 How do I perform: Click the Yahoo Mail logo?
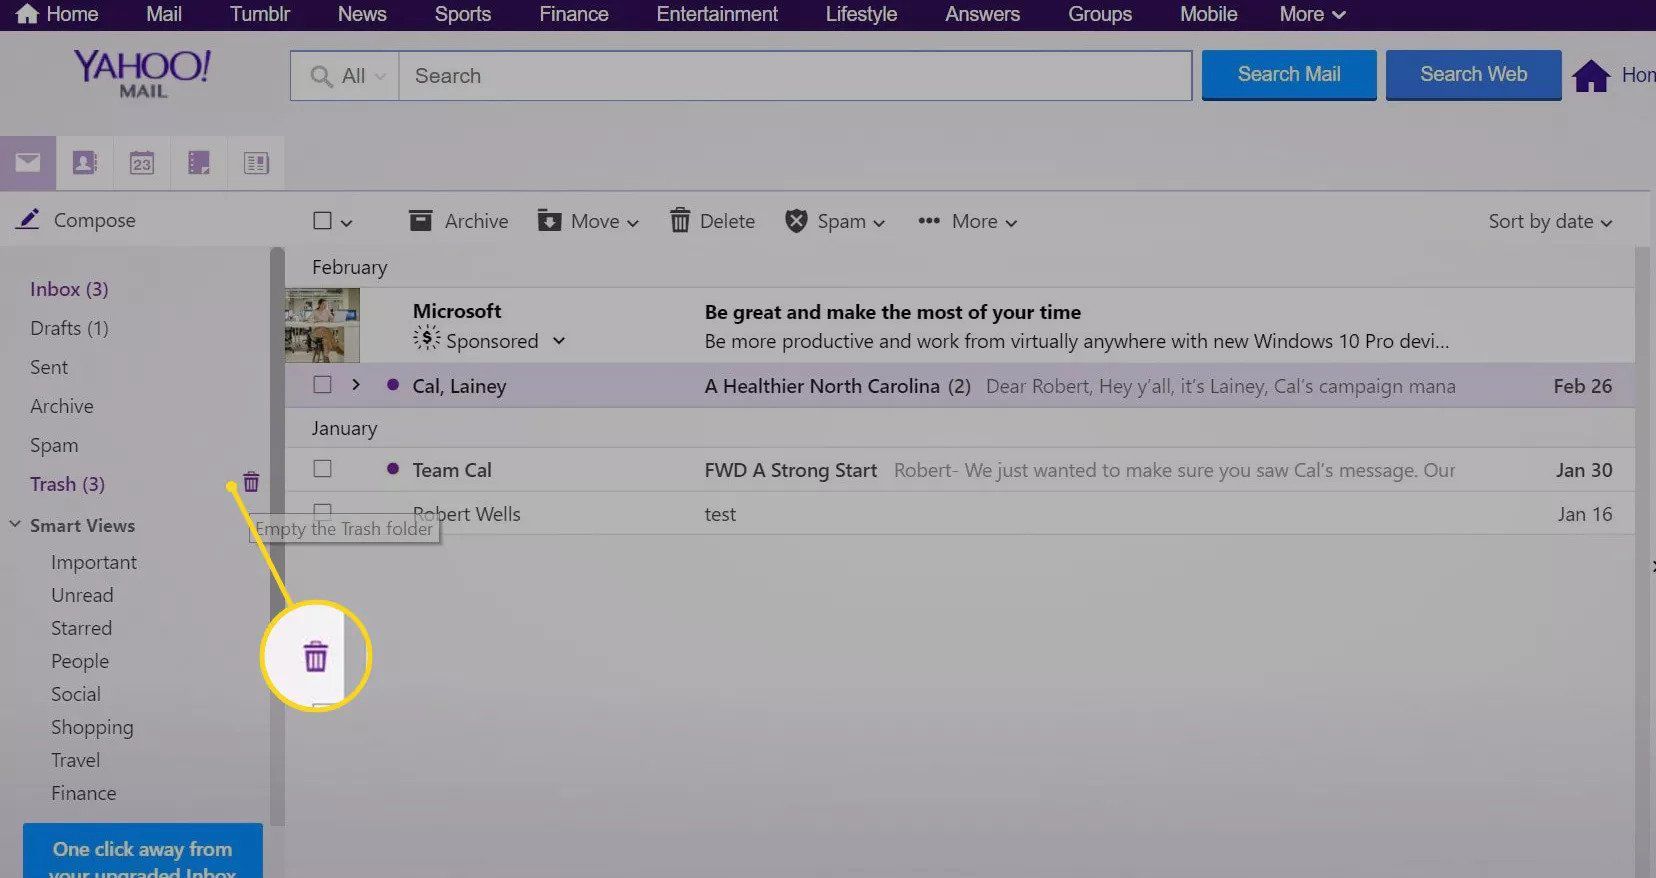click(x=142, y=74)
